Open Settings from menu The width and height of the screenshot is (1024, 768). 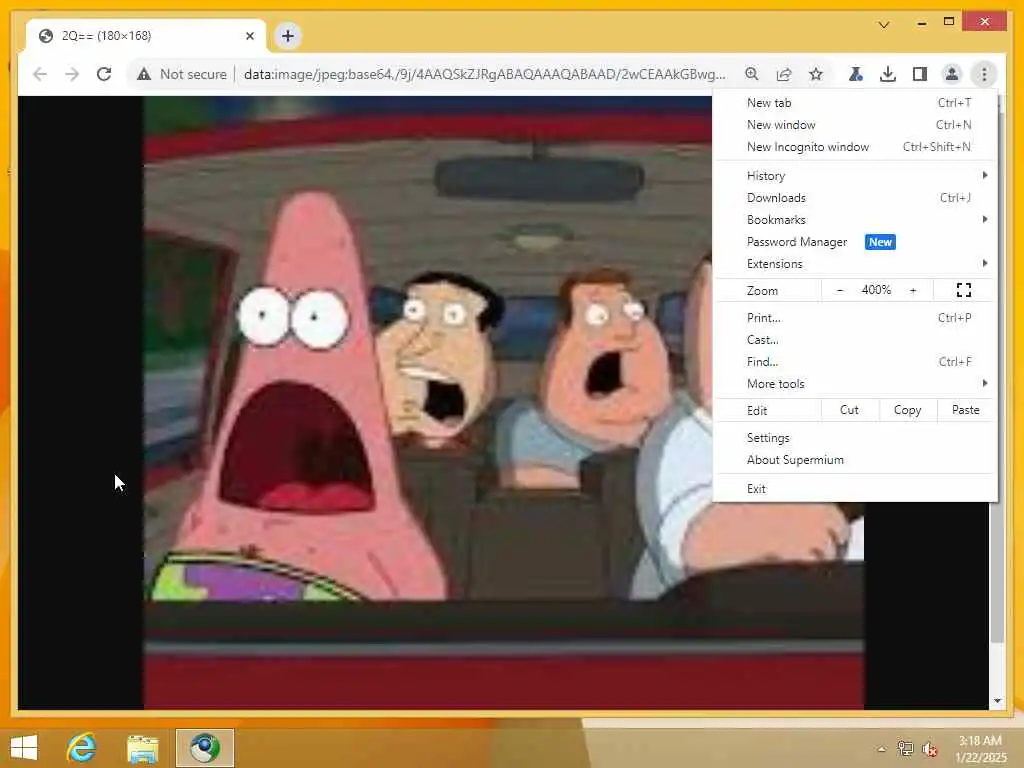click(856, 438)
